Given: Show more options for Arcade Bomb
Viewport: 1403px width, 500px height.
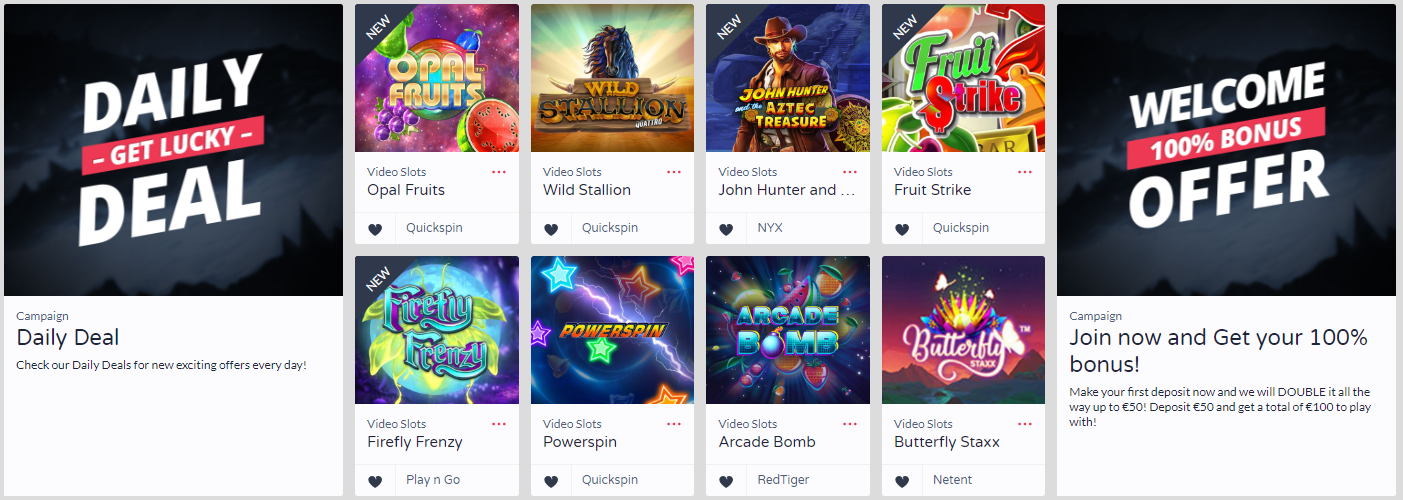Looking at the screenshot, I should click(850, 424).
